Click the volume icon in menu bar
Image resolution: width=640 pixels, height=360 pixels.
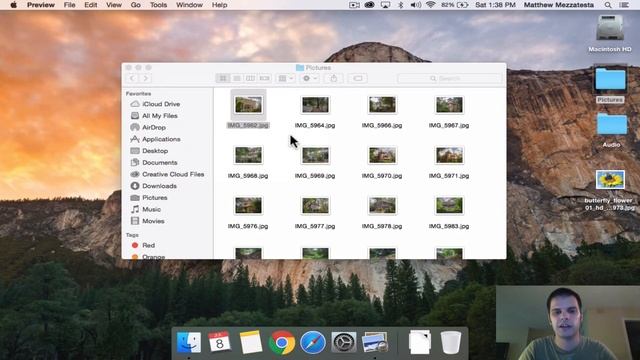(416, 5)
